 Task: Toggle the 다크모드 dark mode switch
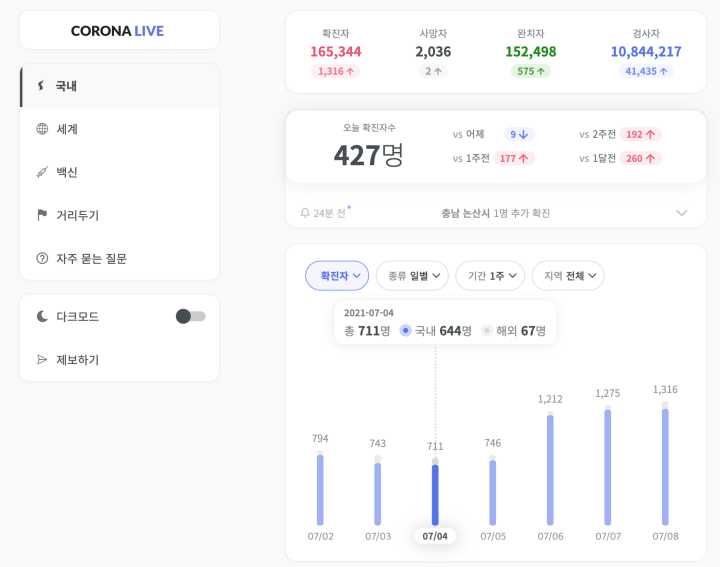point(191,316)
